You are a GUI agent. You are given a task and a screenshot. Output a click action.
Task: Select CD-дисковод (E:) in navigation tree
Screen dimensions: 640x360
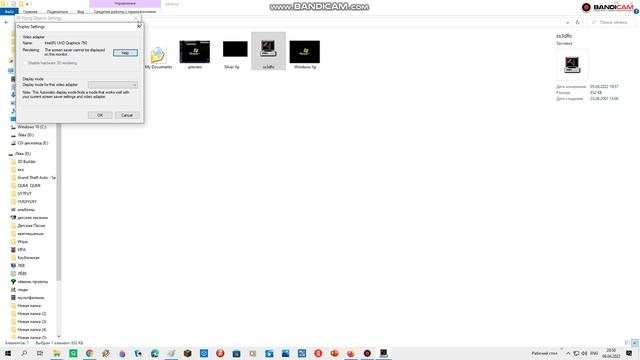click(x=32, y=143)
